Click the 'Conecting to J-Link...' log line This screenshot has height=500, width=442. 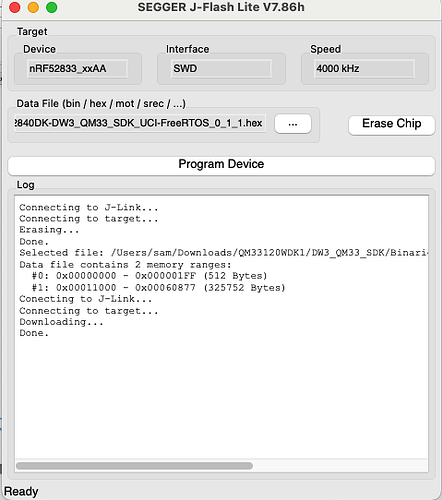(x=85, y=299)
